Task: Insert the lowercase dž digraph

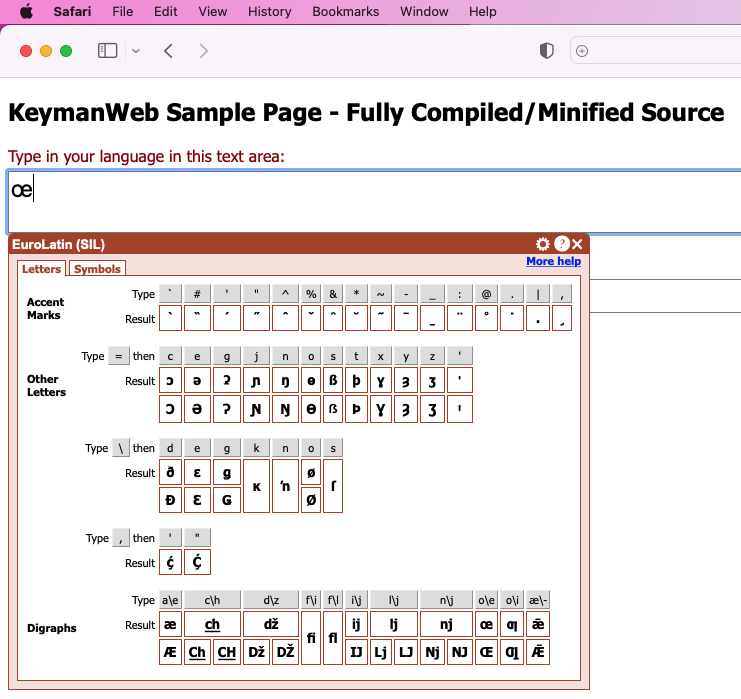Action: pos(271,624)
